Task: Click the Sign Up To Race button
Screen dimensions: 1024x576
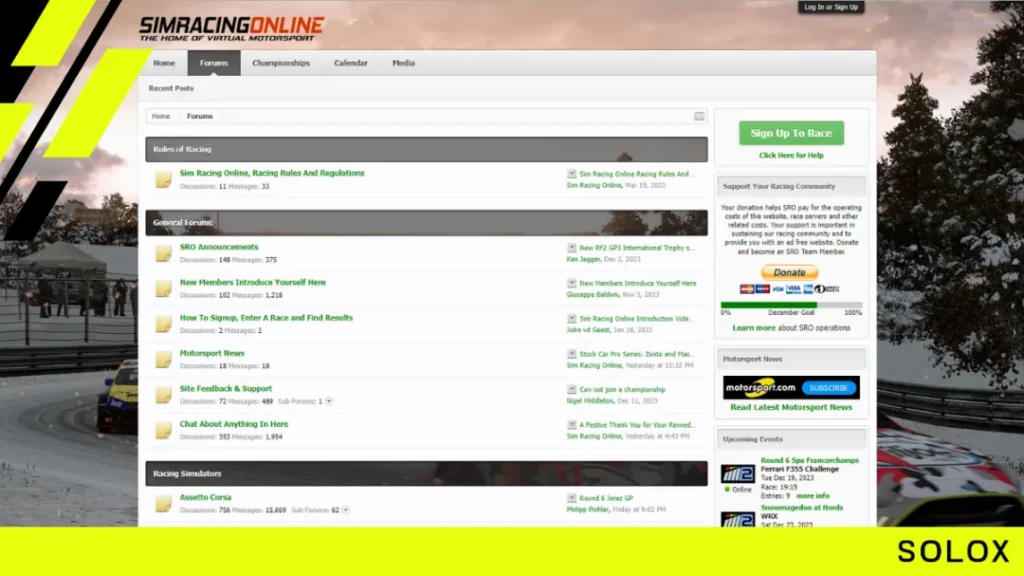Action: point(791,133)
